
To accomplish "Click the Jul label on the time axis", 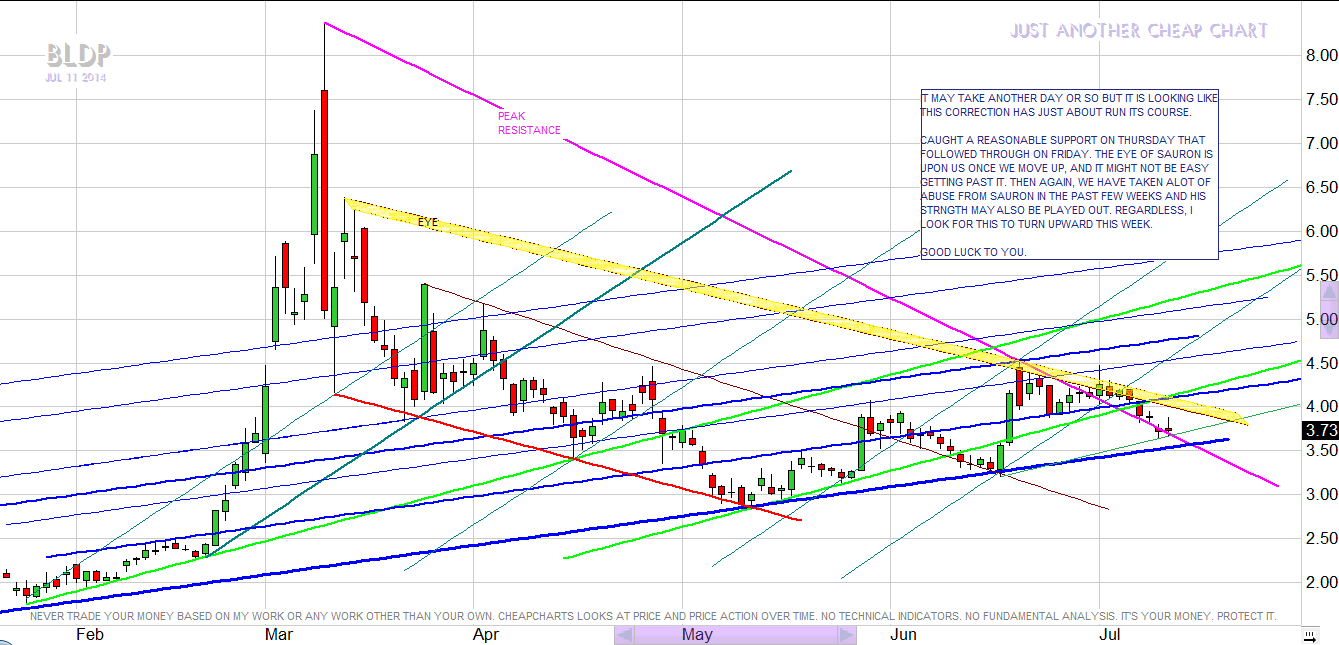I will (1109, 635).
